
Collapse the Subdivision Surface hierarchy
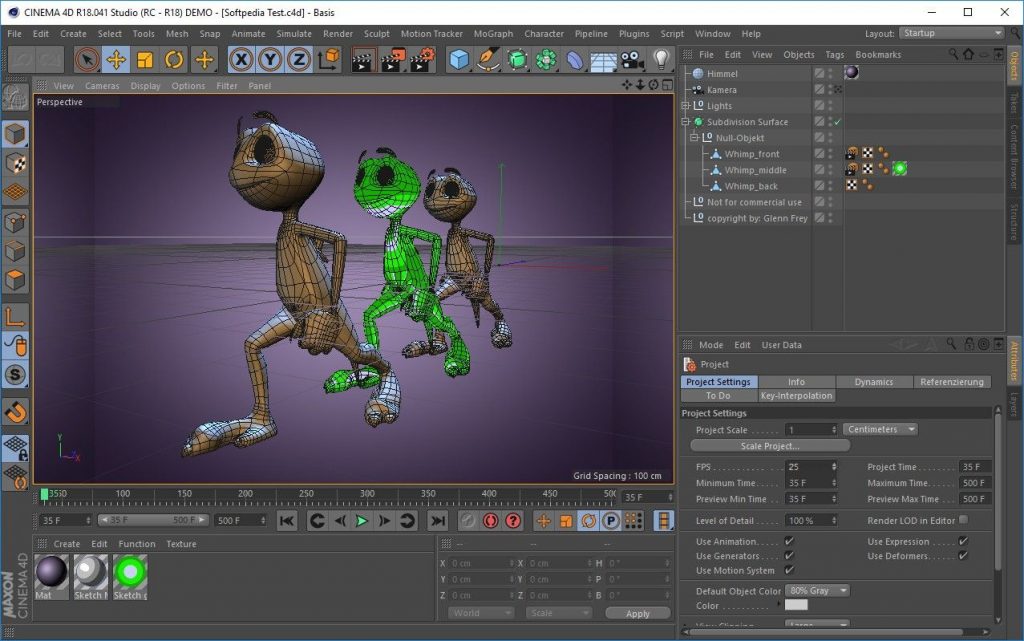(x=685, y=122)
